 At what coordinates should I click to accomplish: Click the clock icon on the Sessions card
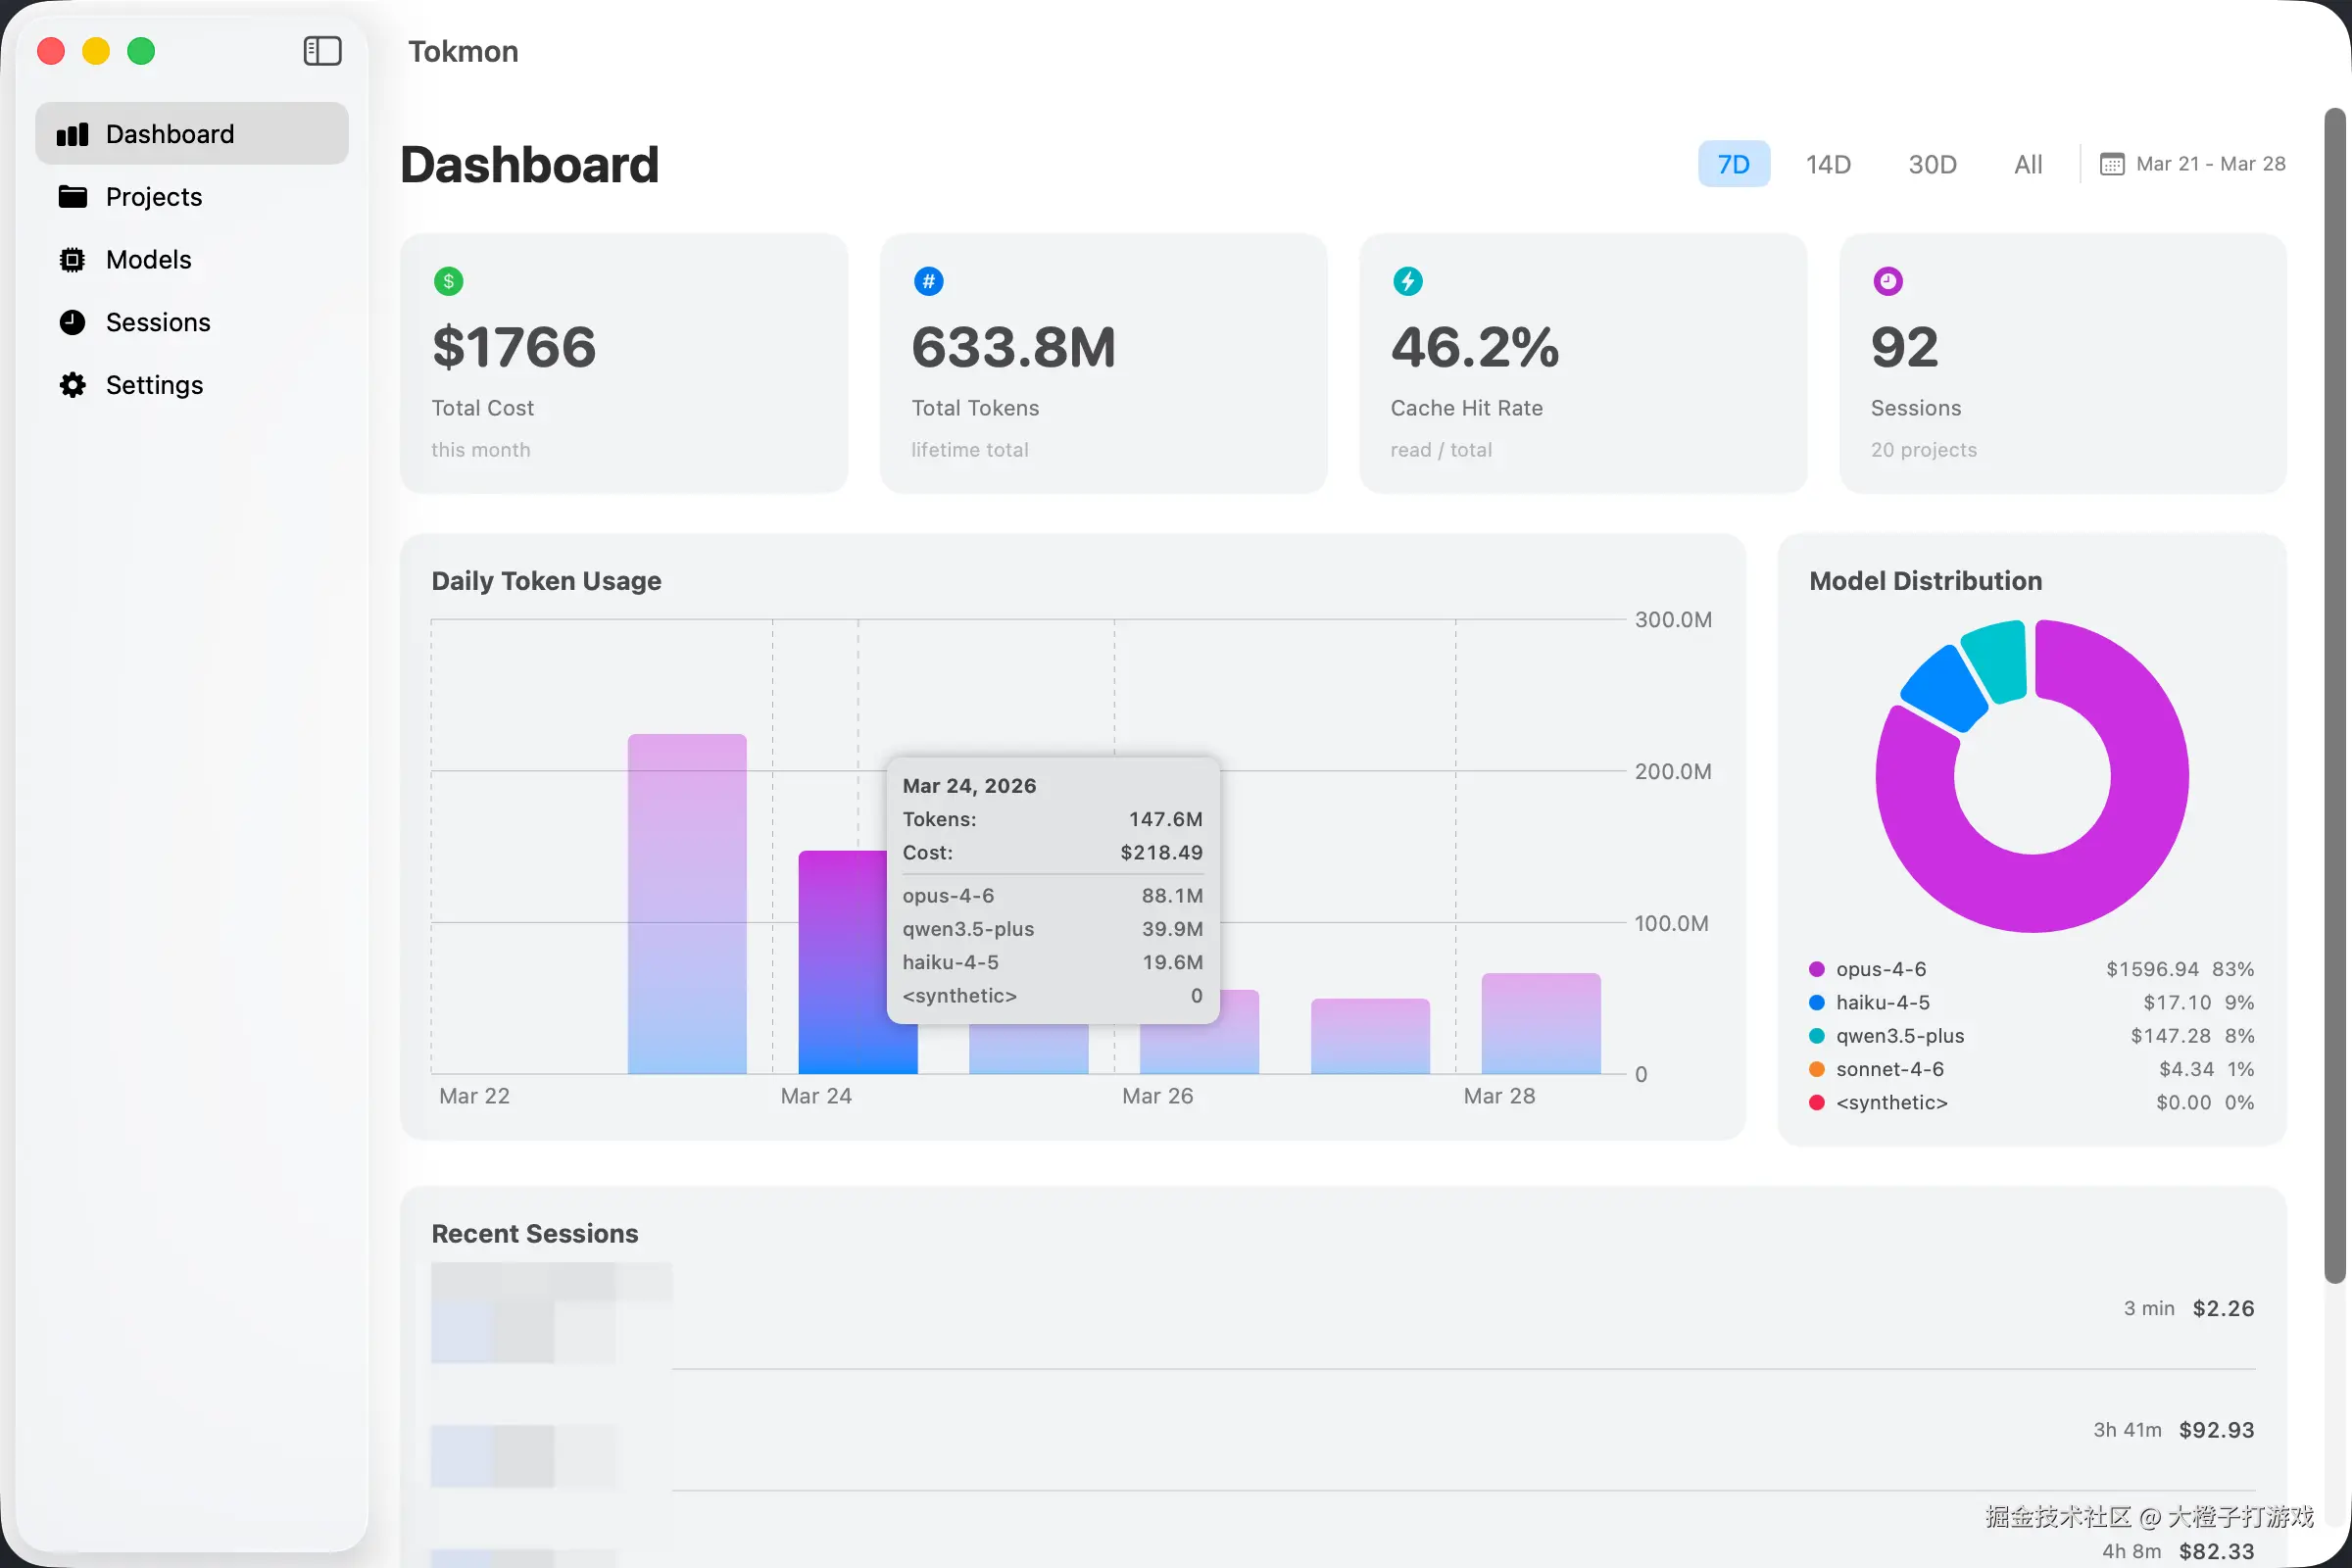point(1887,281)
